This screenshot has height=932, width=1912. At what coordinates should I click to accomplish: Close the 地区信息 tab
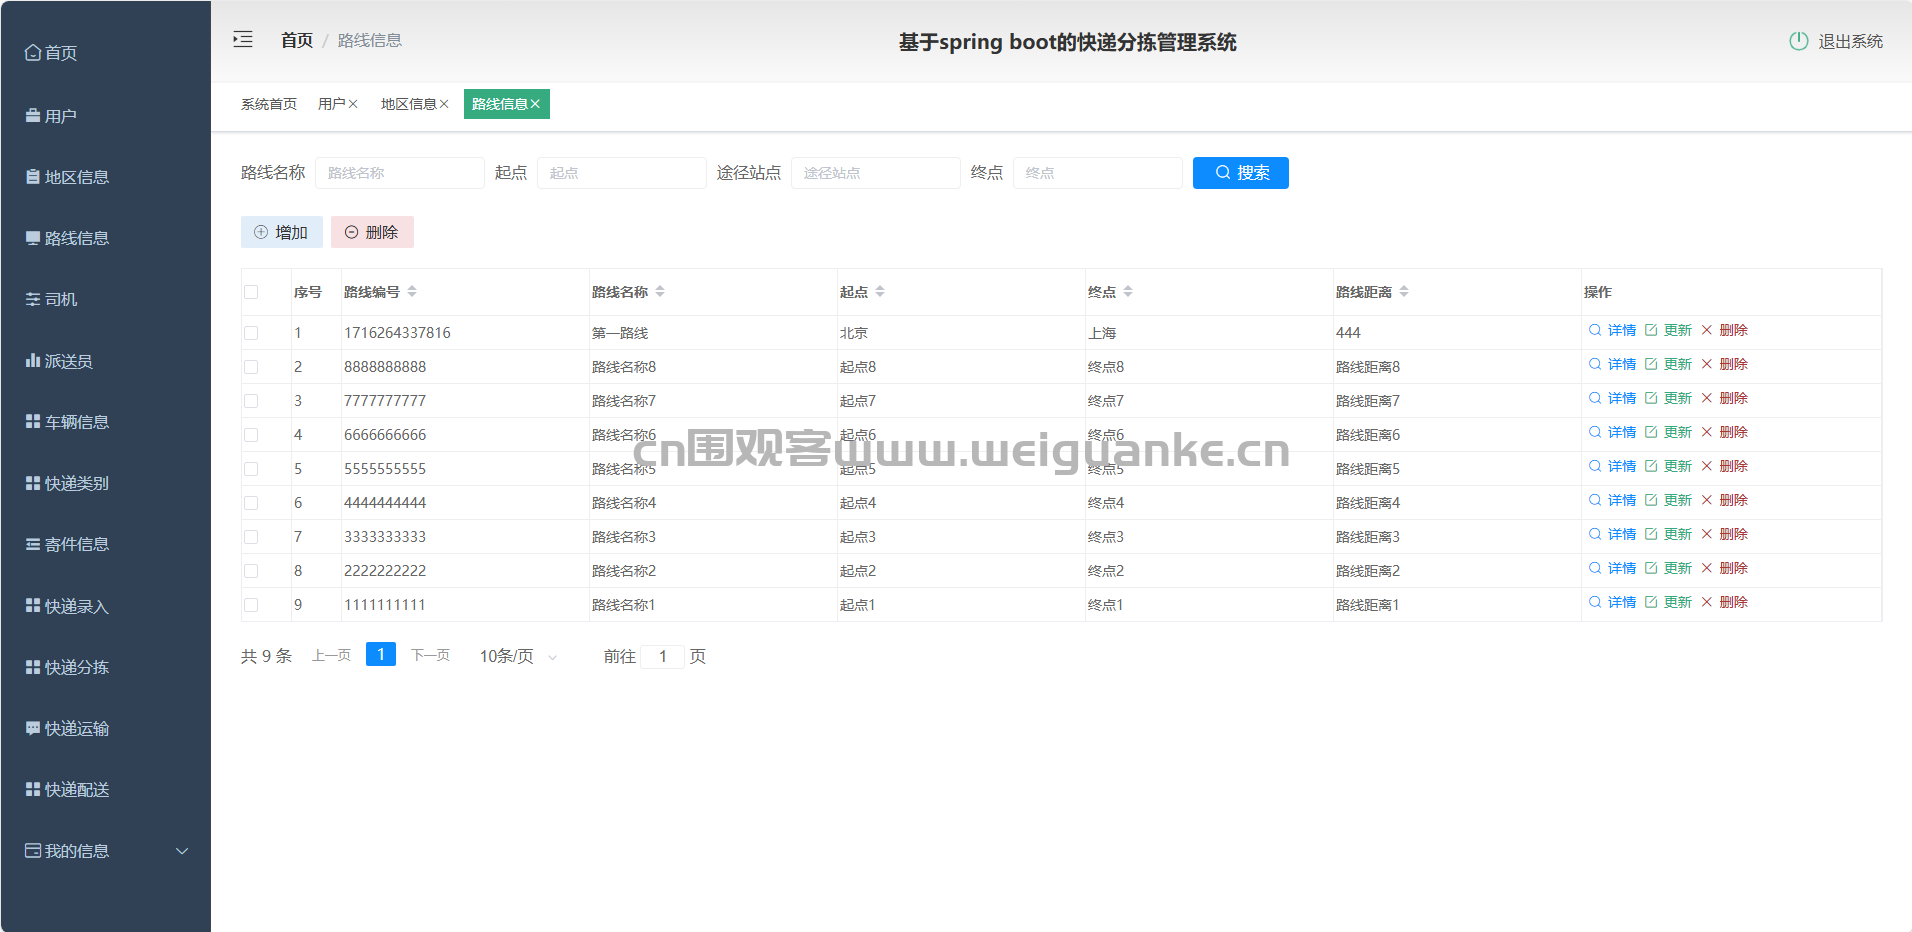point(444,104)
